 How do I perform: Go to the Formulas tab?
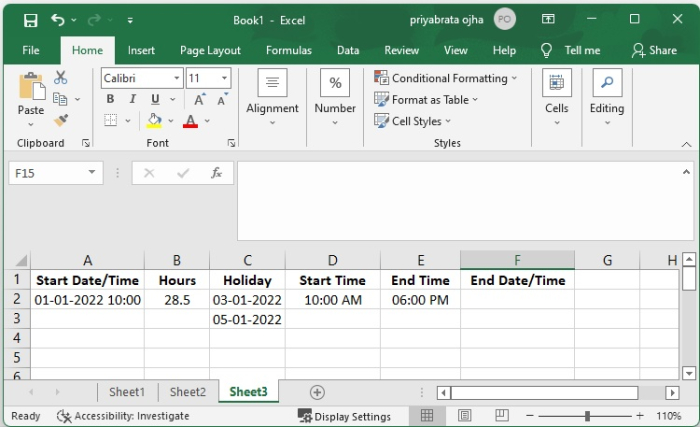pyautogui.click(x=289, y=50)
